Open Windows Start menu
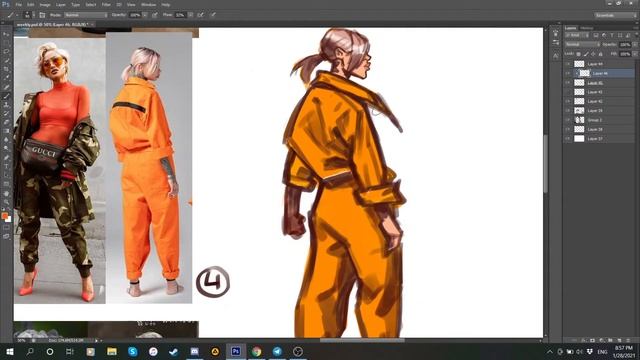640x360 pixels. point(9,351)
